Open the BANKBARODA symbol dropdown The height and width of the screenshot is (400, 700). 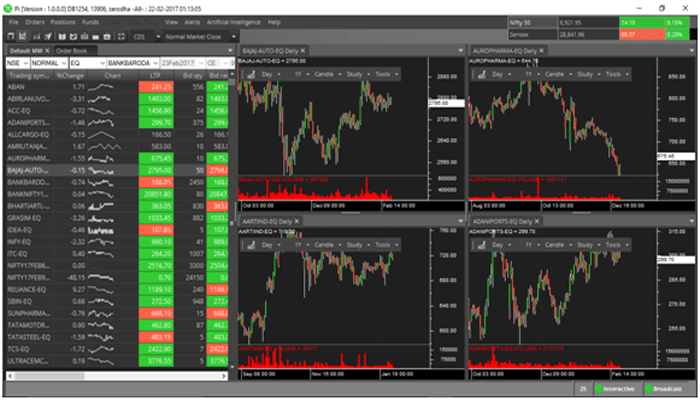pos(155,63)
